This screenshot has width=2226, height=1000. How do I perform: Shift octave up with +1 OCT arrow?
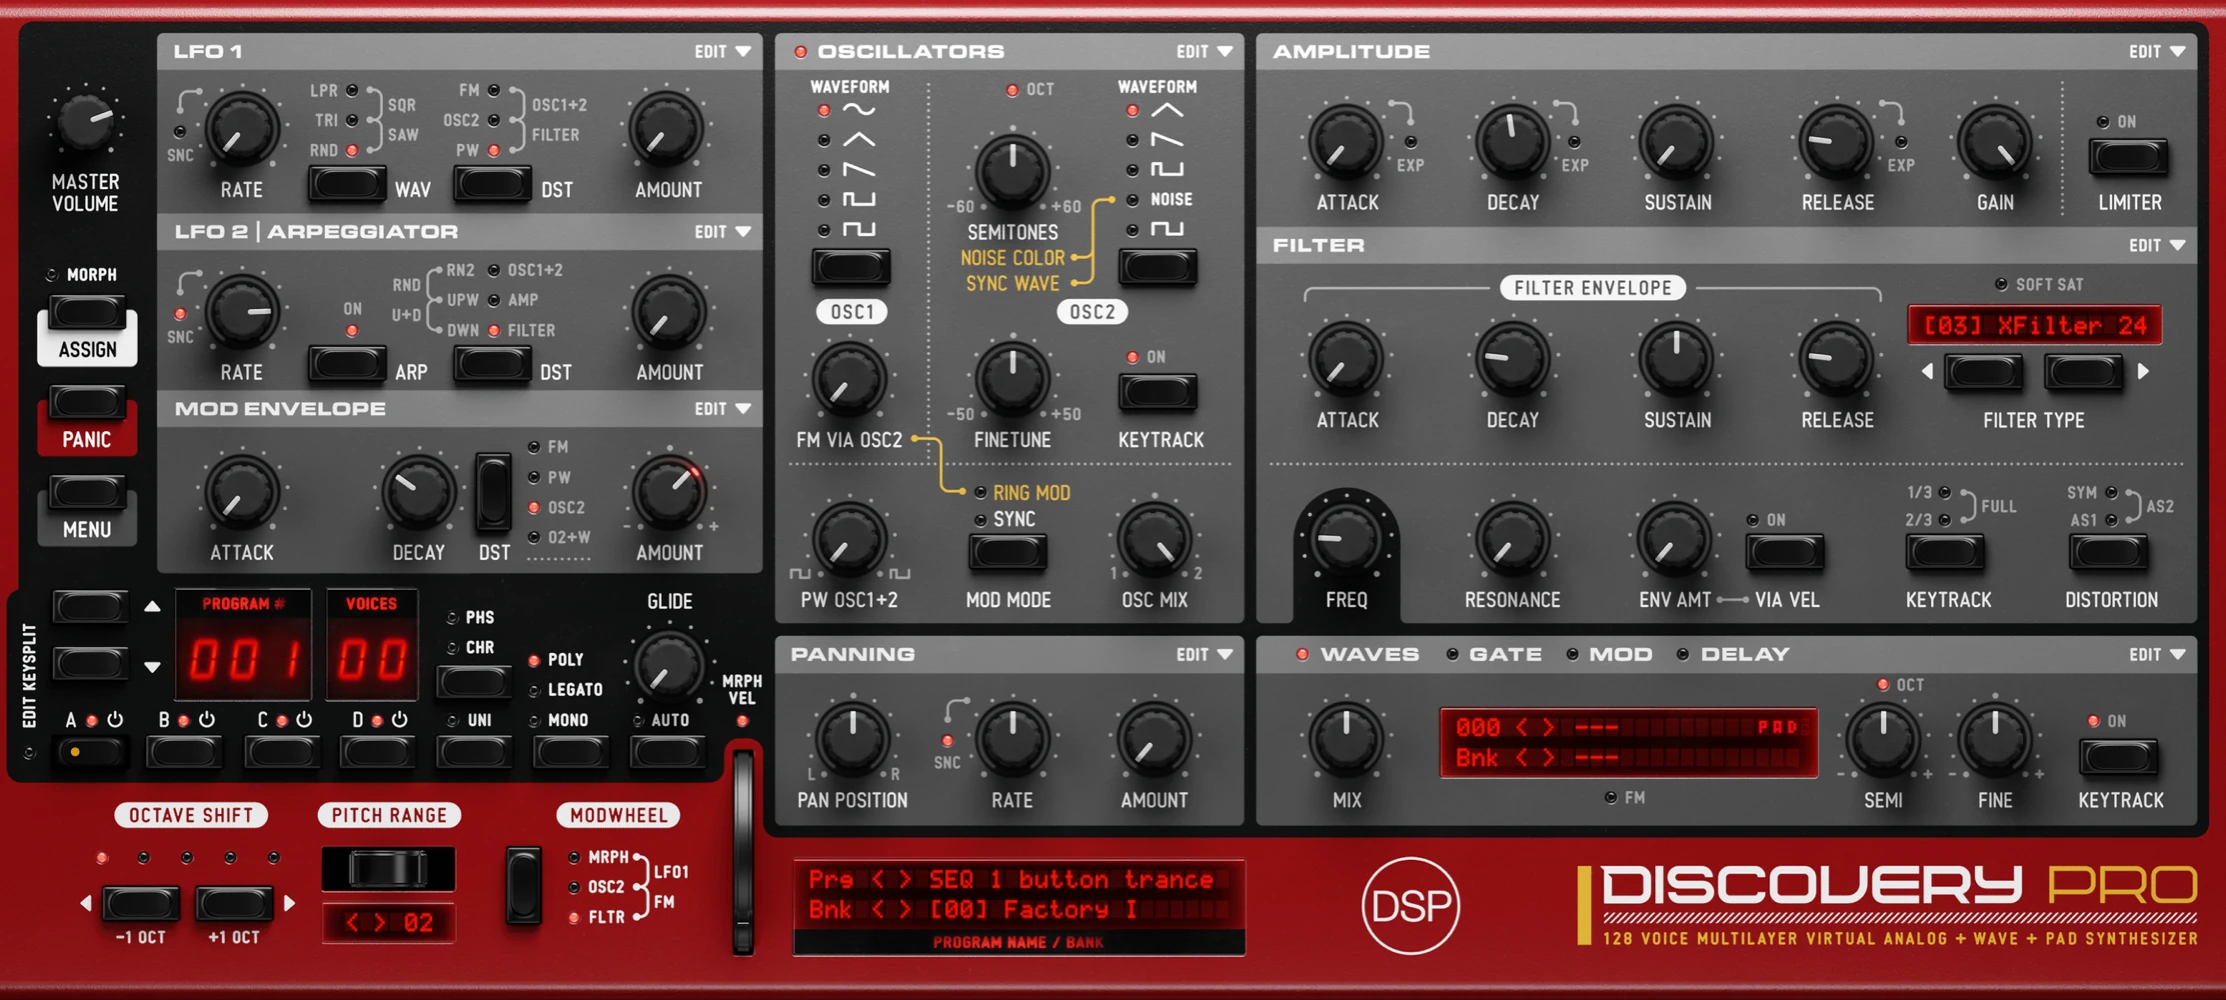pos(290,904)
